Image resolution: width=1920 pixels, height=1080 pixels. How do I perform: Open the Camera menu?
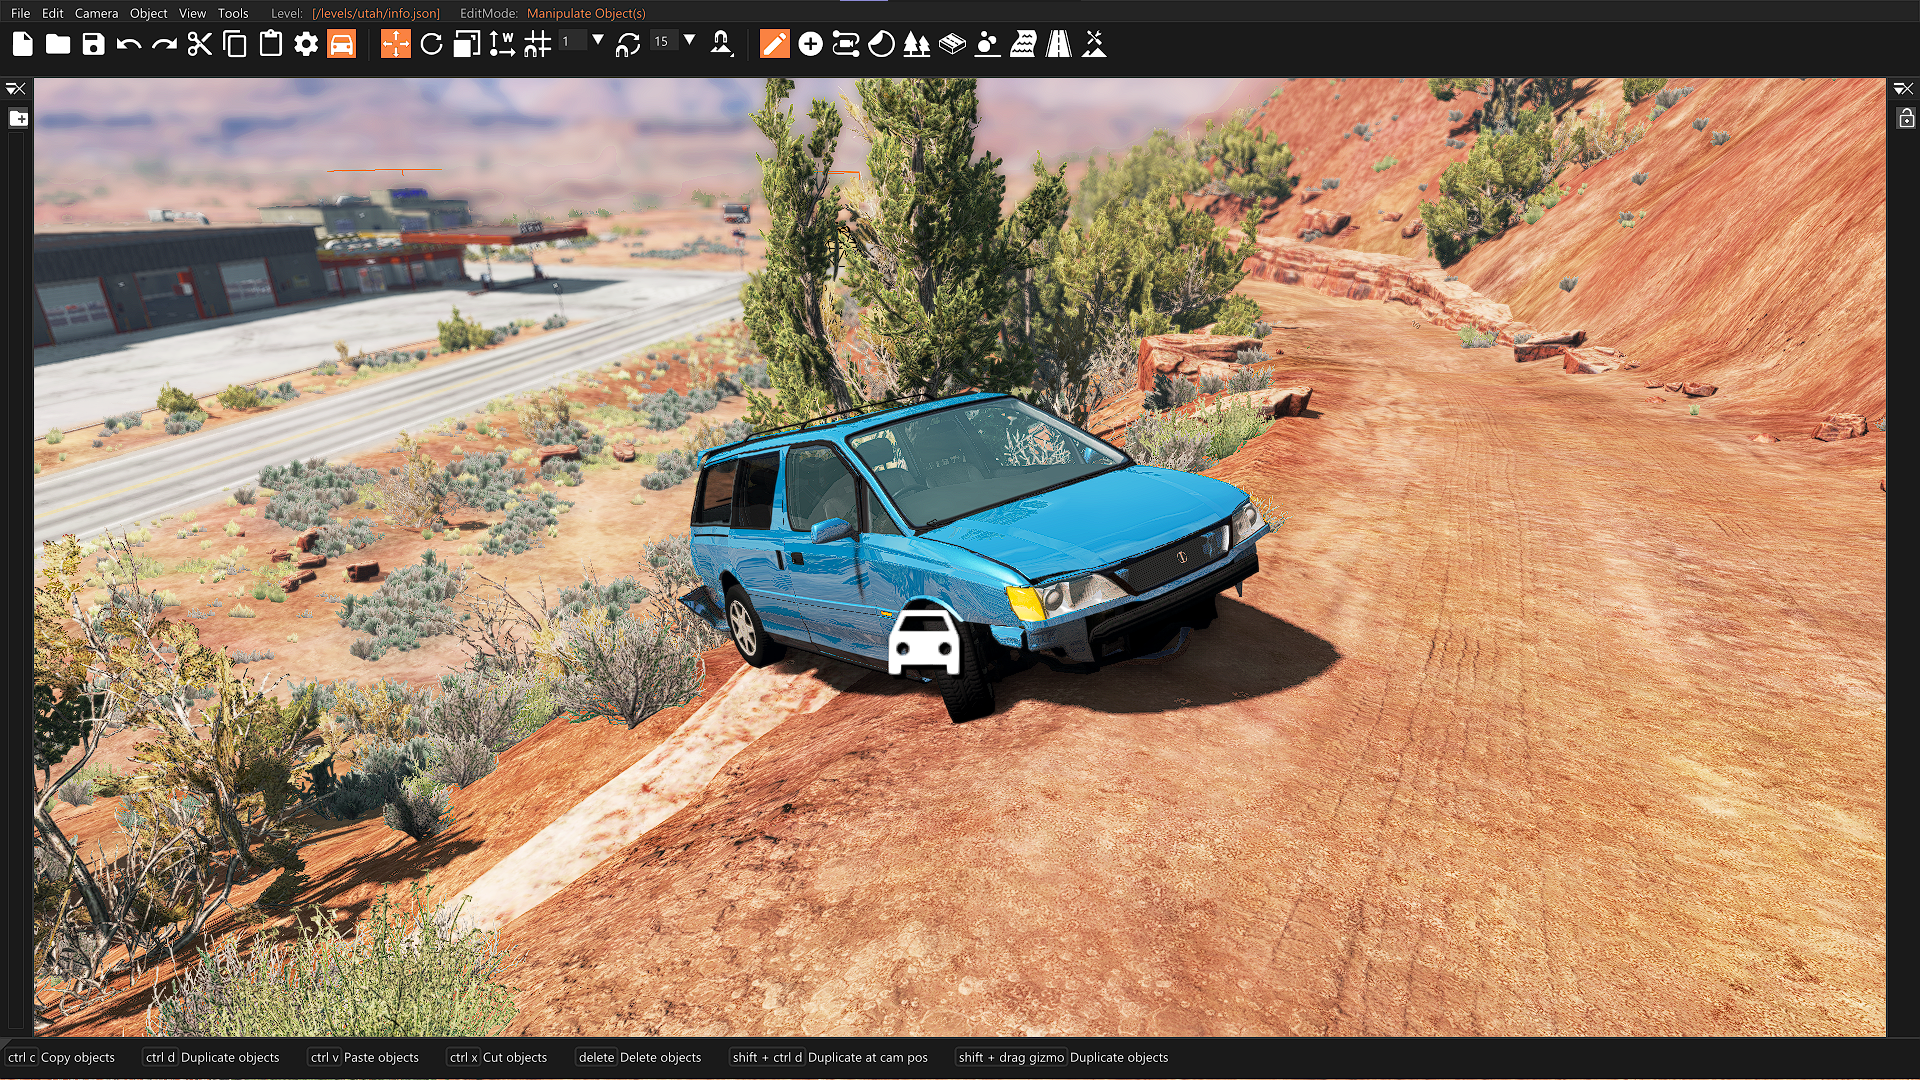(96, 13)
